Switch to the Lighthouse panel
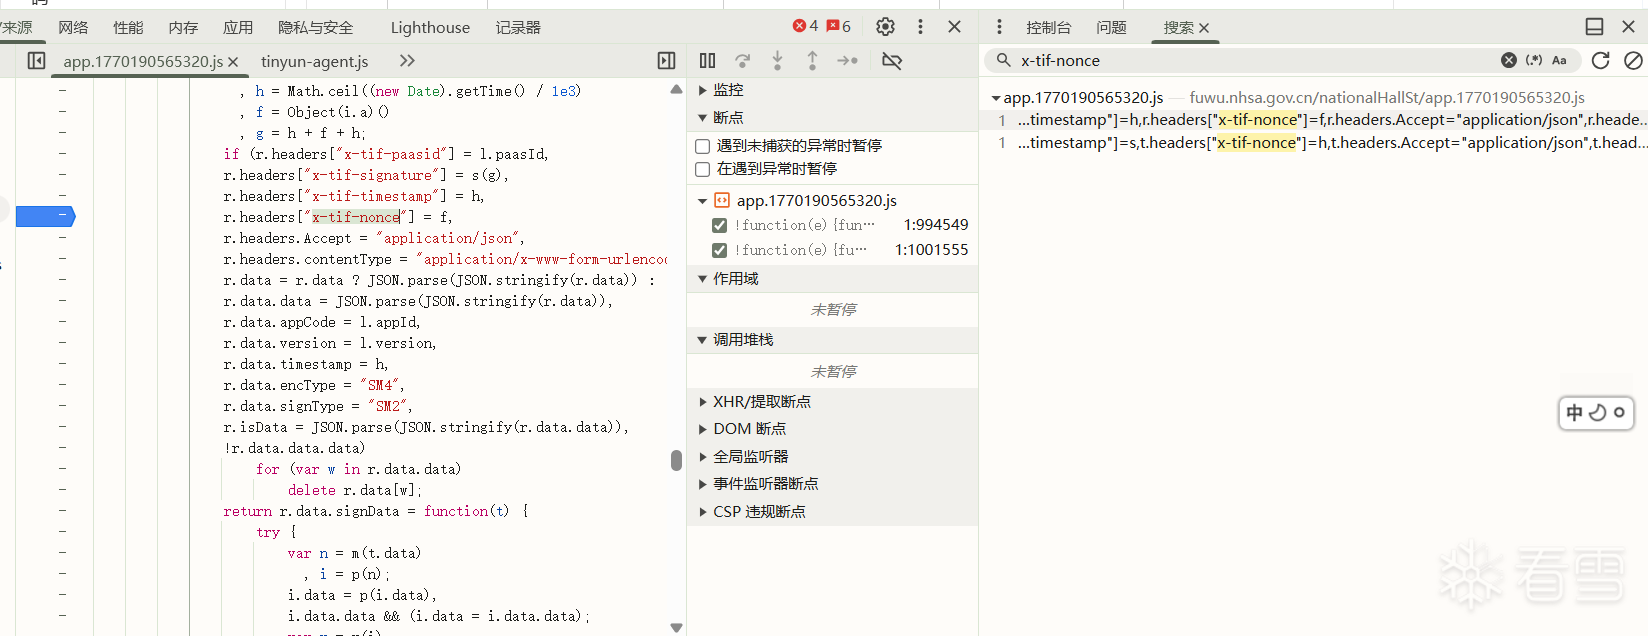 point(430,27)
